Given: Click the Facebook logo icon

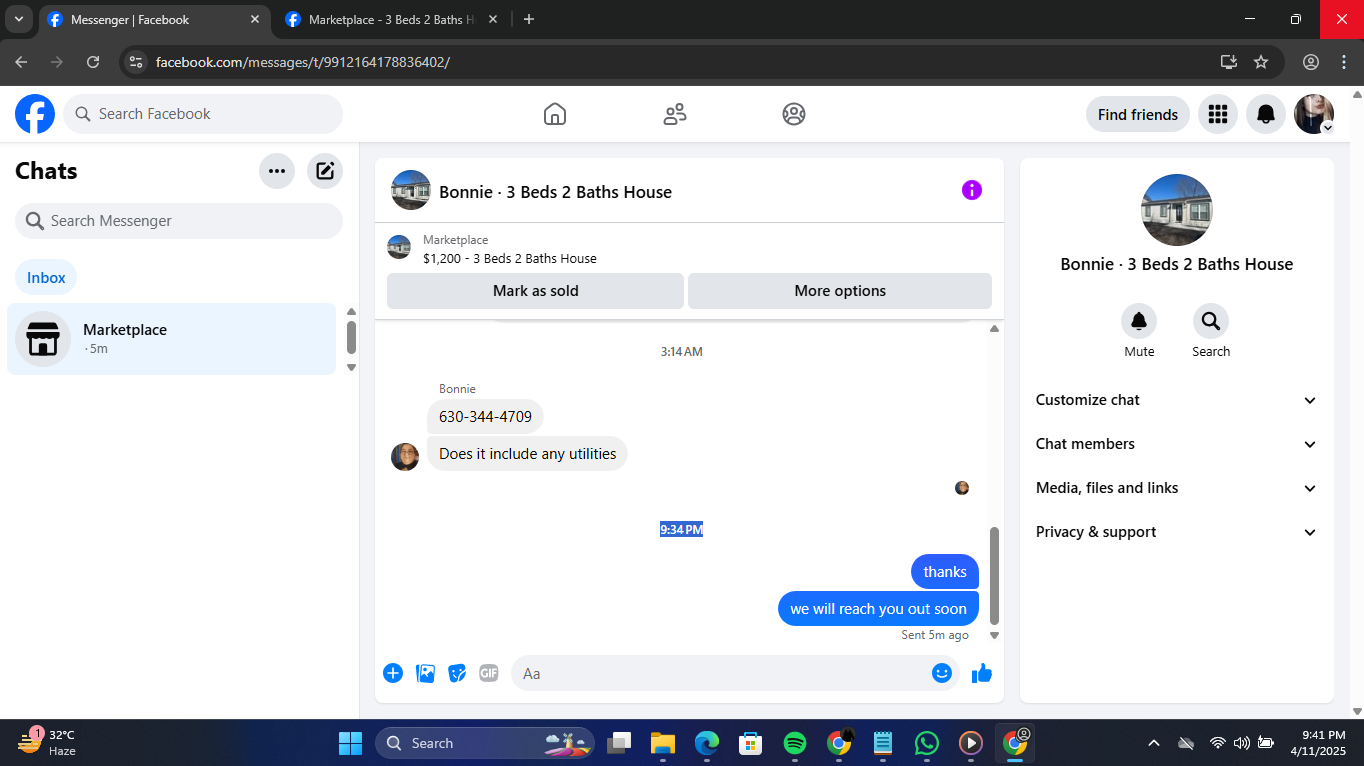Looking at the screenshot, I should coord(35,114).
